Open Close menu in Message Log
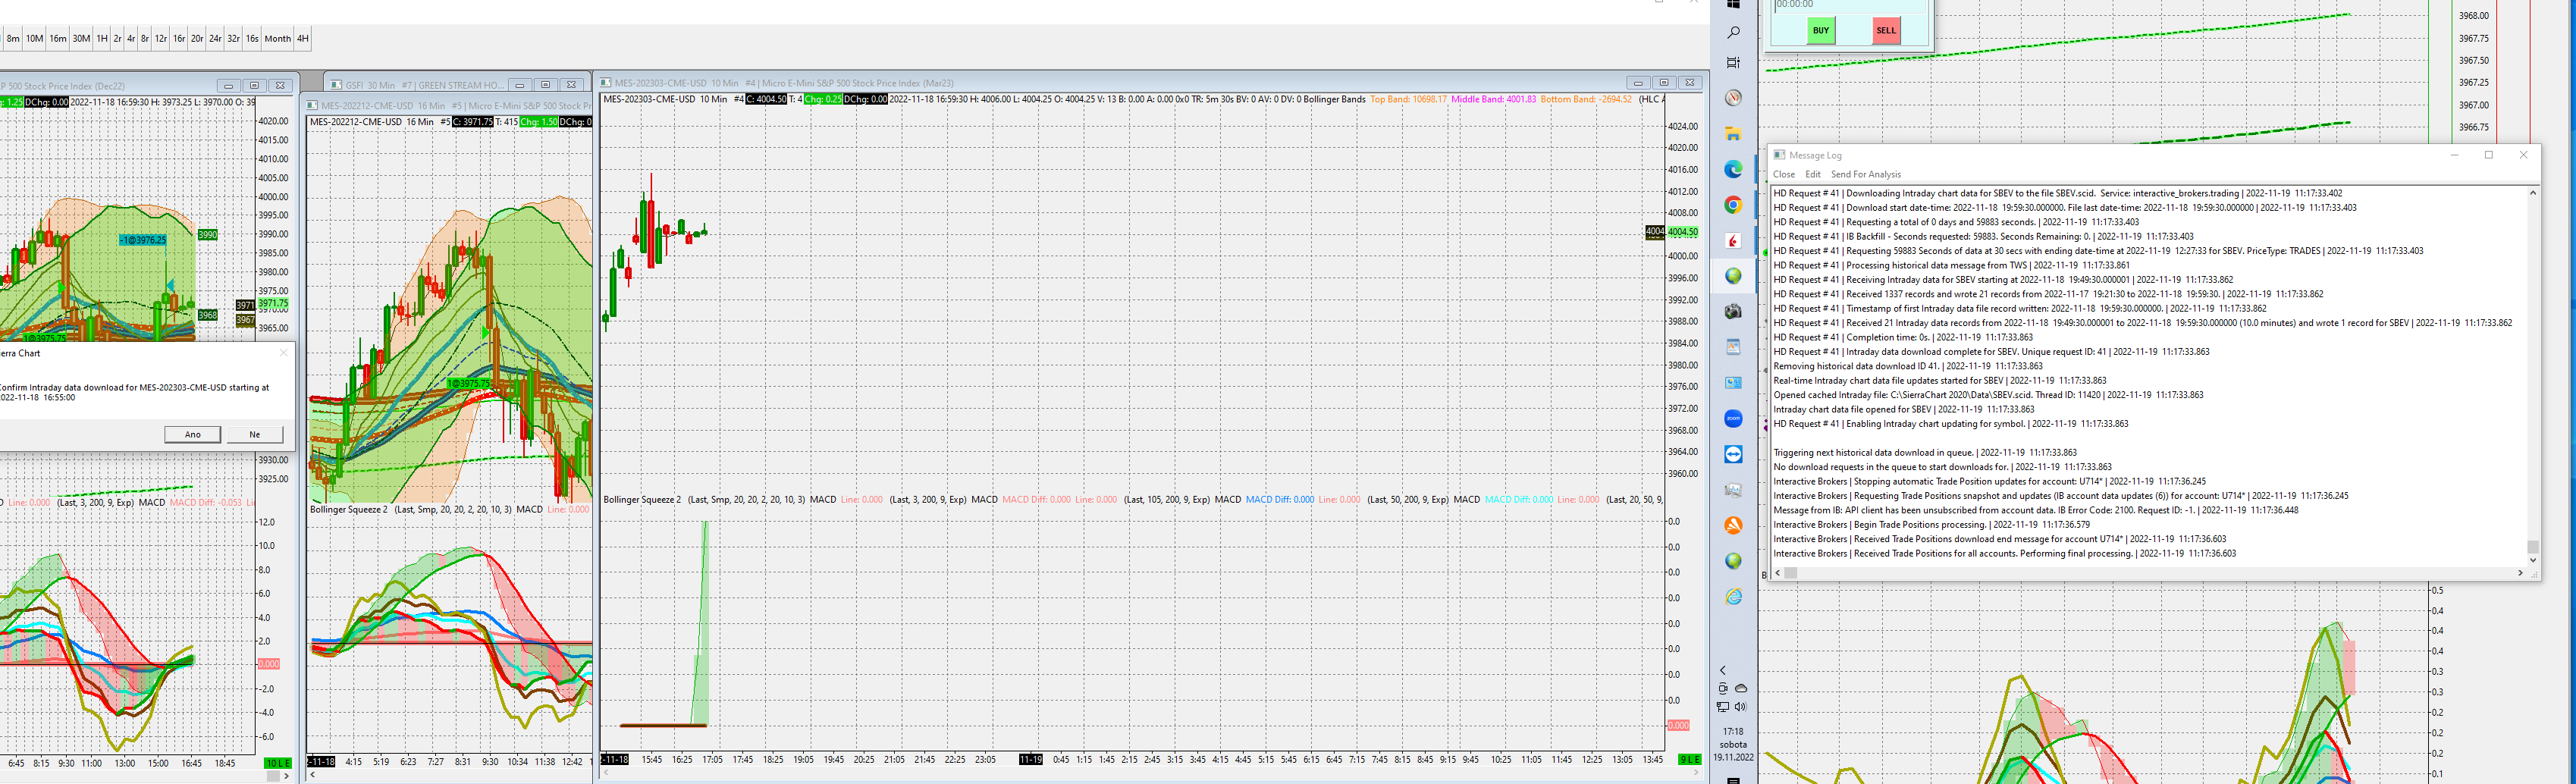Screen dimensions: 2576x784 pos(1784,174)
